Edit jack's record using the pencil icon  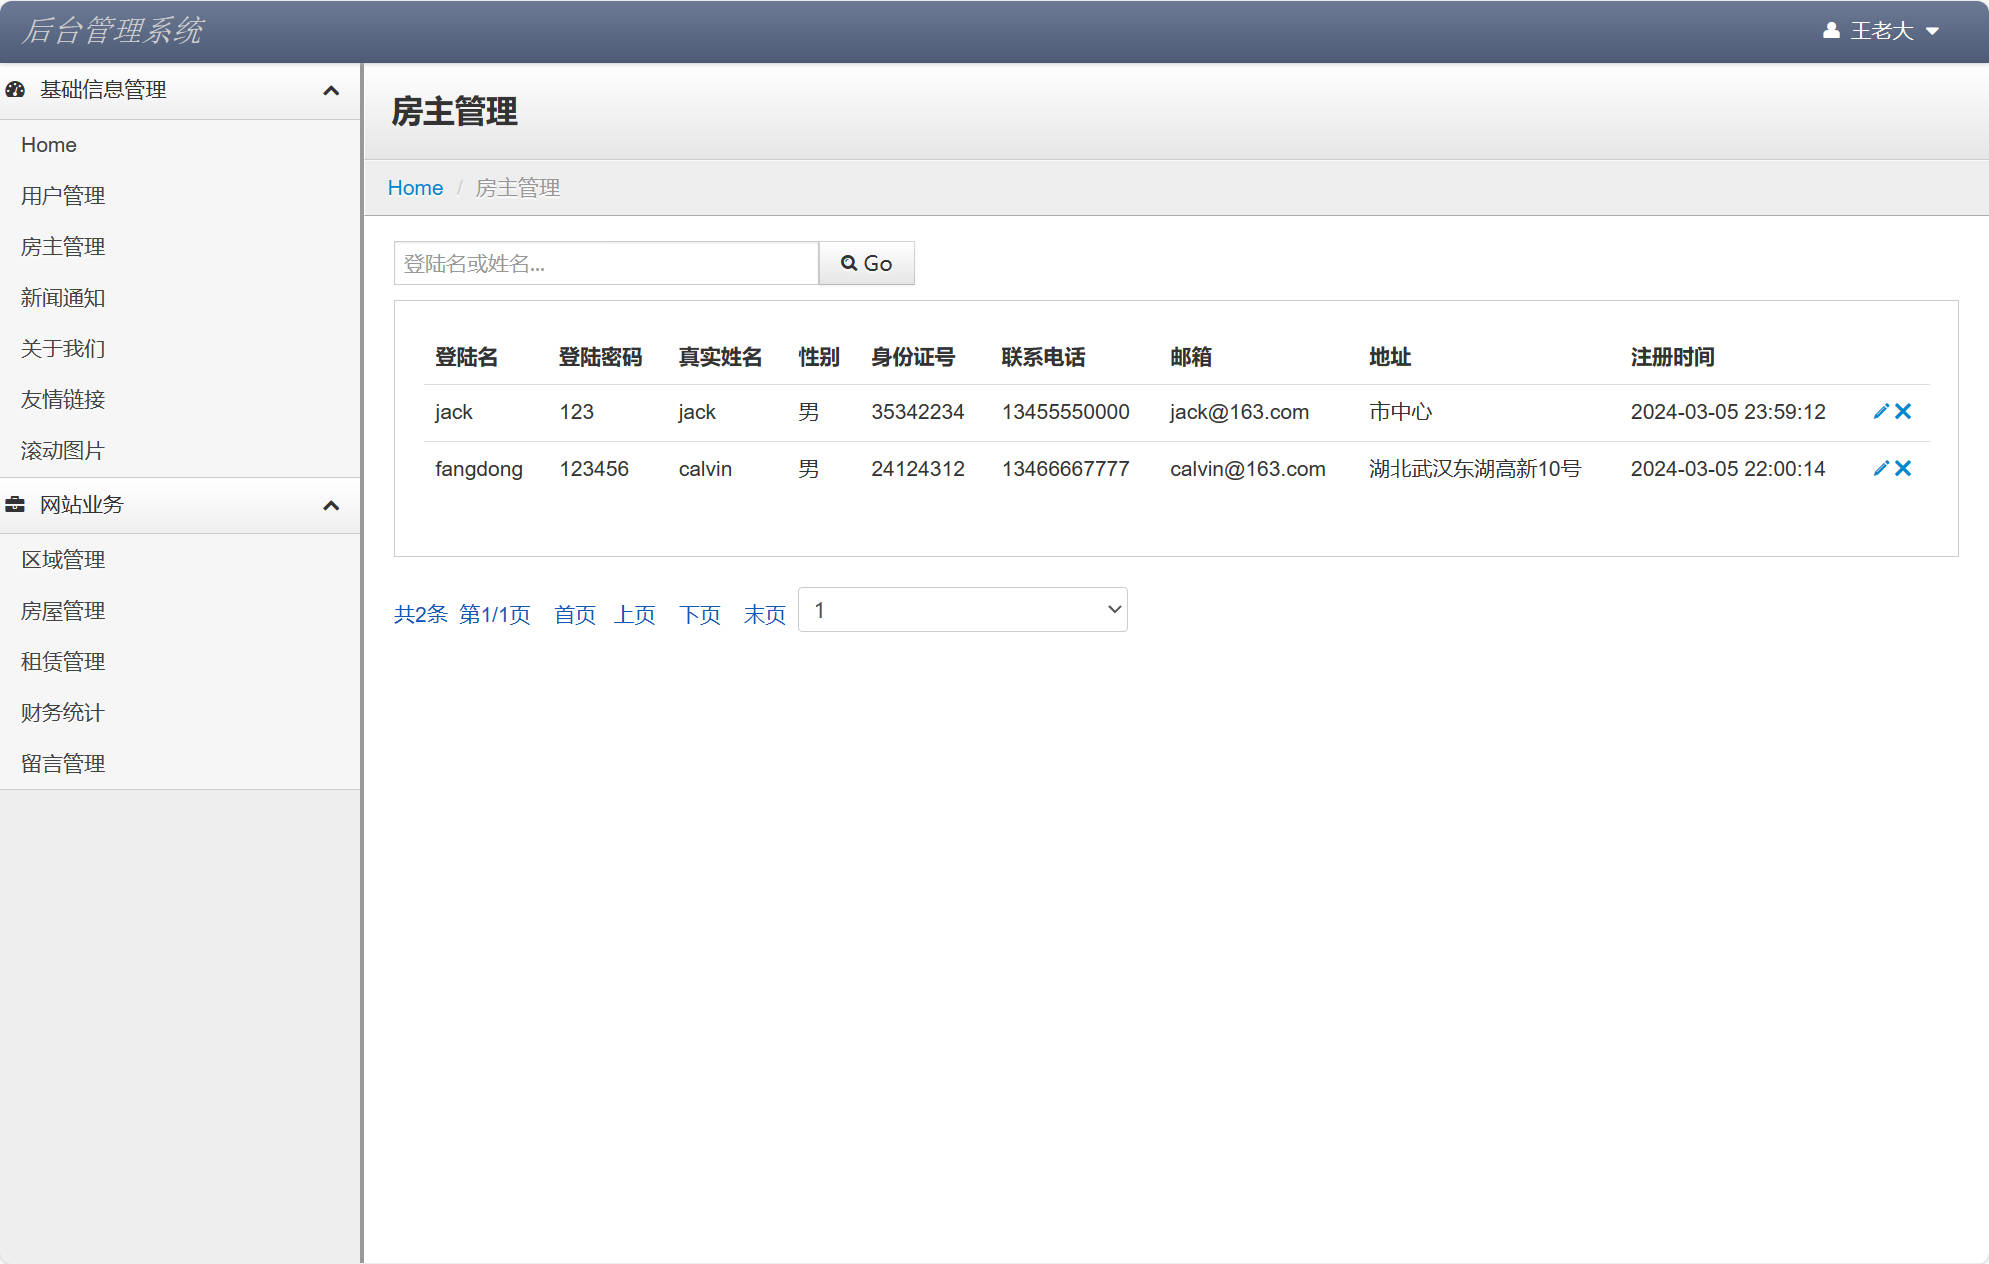tap(1881, 411)
